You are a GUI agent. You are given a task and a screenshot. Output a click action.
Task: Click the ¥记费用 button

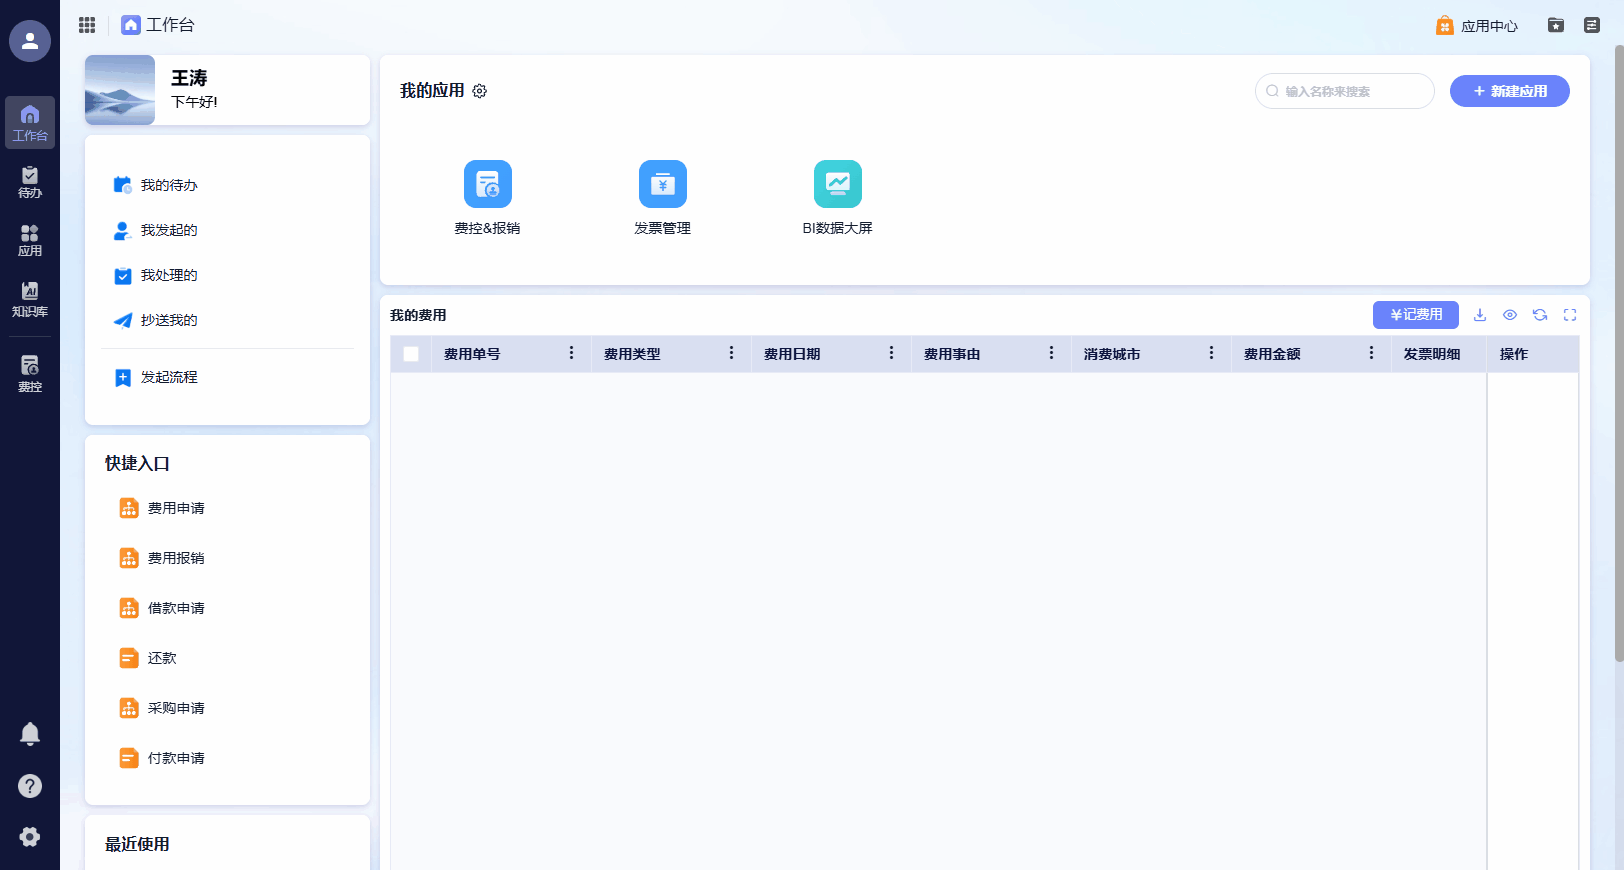(1416, 315)
